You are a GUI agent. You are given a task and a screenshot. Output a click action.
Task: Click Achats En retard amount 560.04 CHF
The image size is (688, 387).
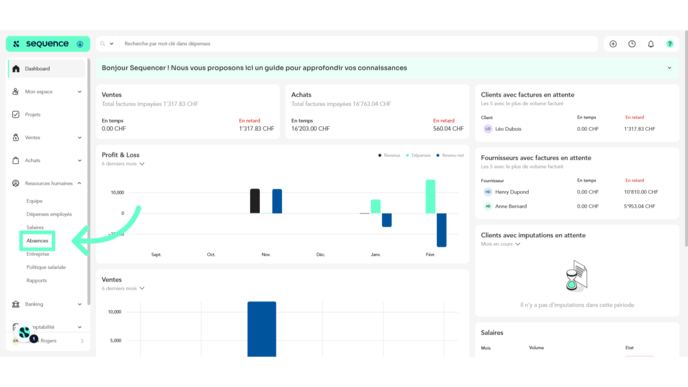(448, 129)
